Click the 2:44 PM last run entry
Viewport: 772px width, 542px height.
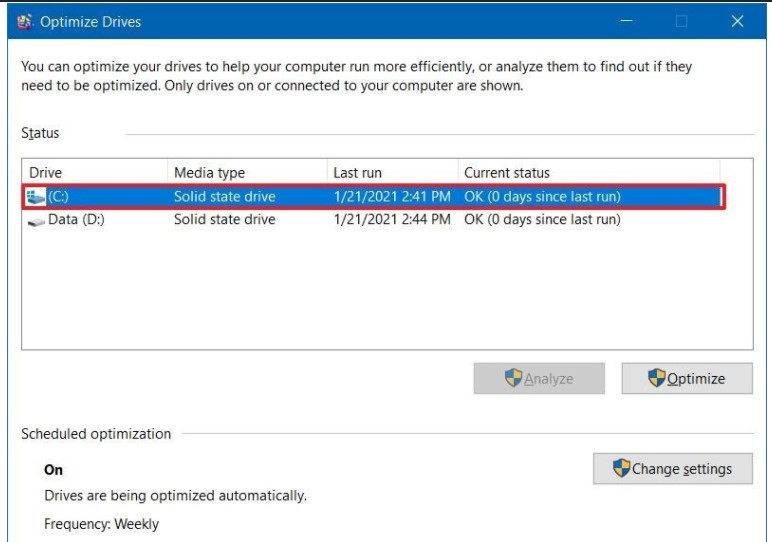pos(392,220)
